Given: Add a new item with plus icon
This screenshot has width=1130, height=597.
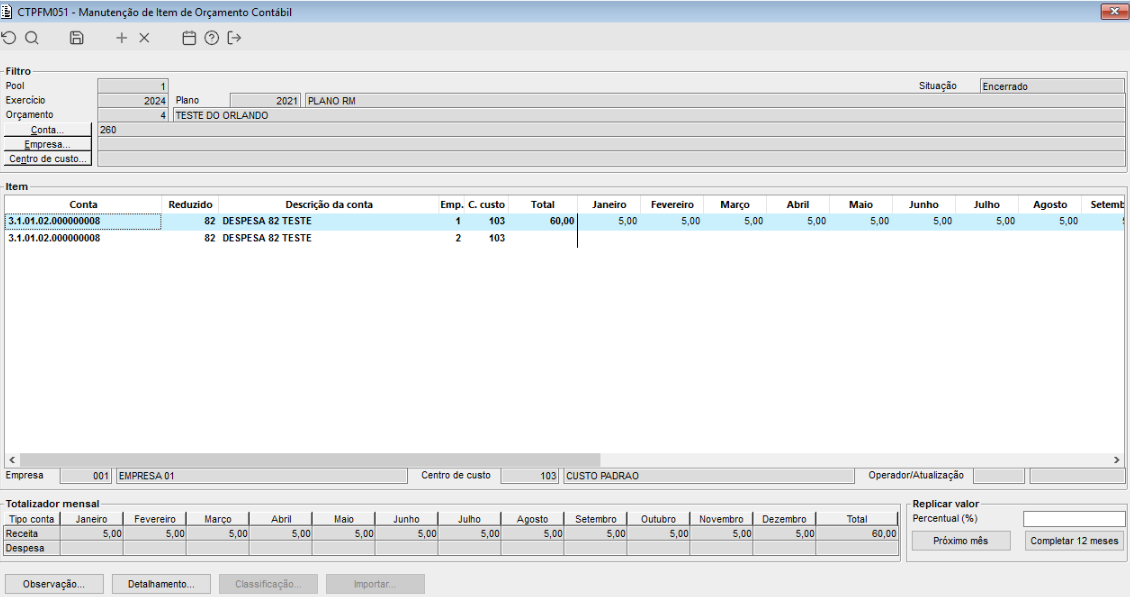Looking at the screenshot, I should tap(121, 38).
